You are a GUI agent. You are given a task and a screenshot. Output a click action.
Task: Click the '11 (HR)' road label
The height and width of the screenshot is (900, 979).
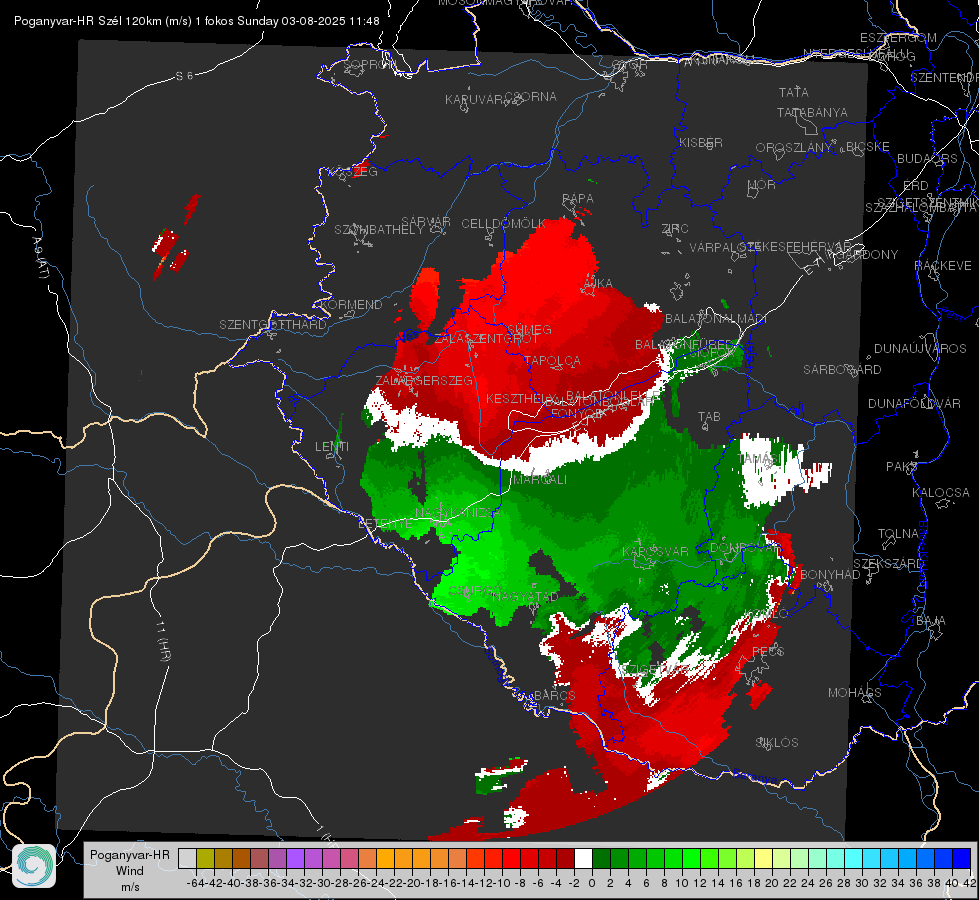click(163, 641)
